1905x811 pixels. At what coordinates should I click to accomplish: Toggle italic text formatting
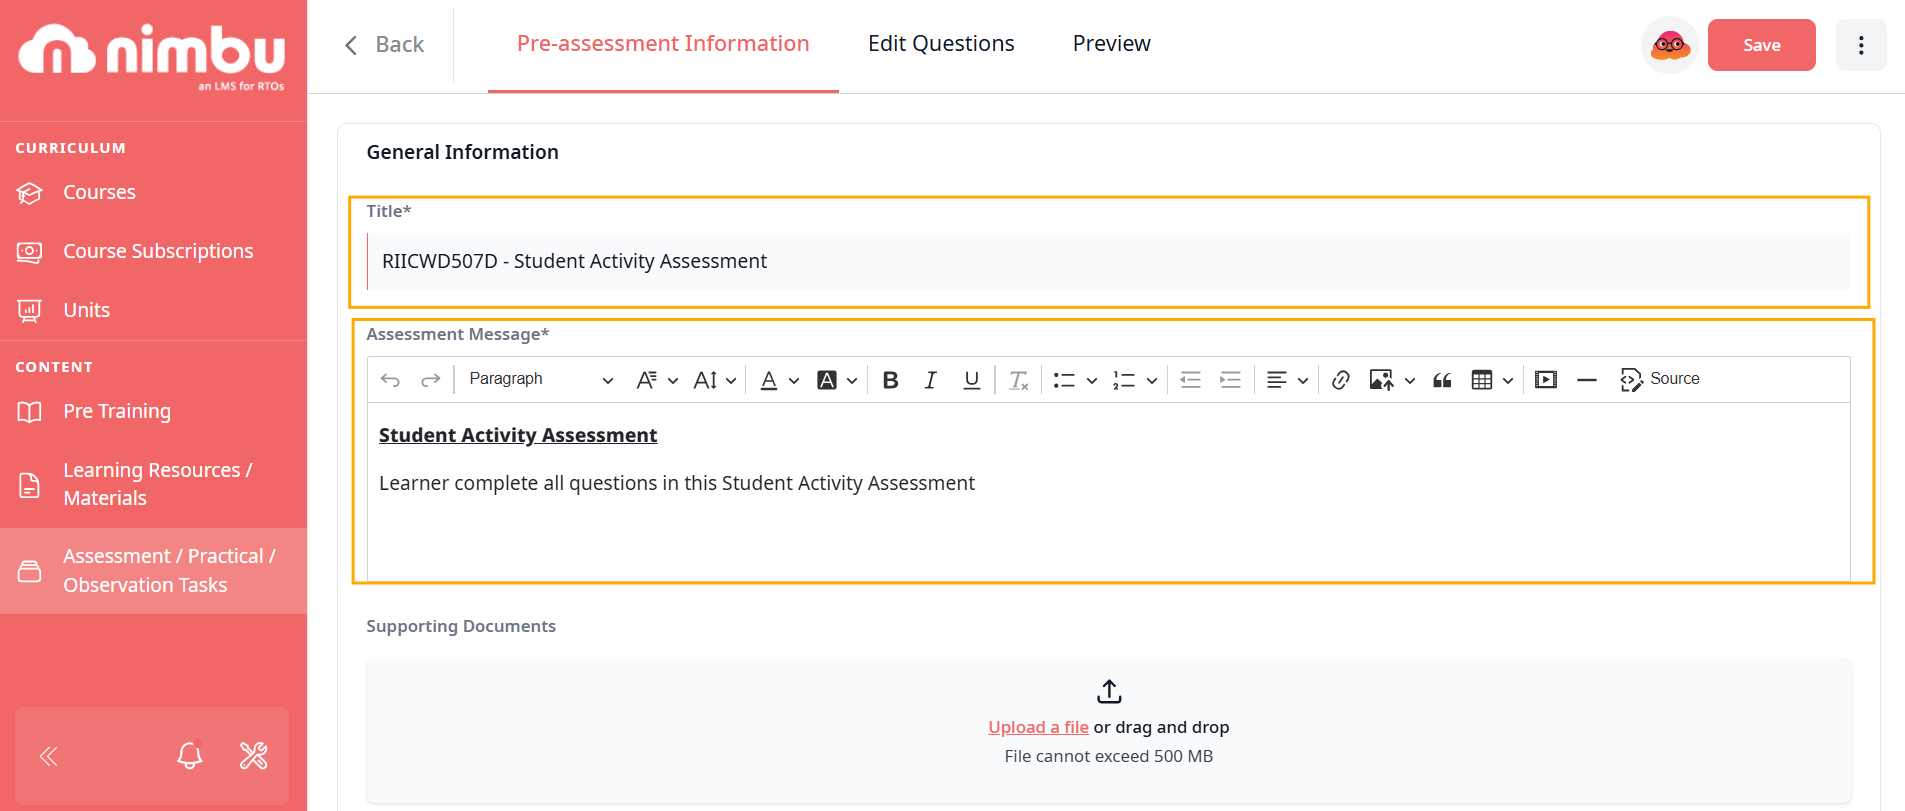pyautogui.click(x=930, y=380)
